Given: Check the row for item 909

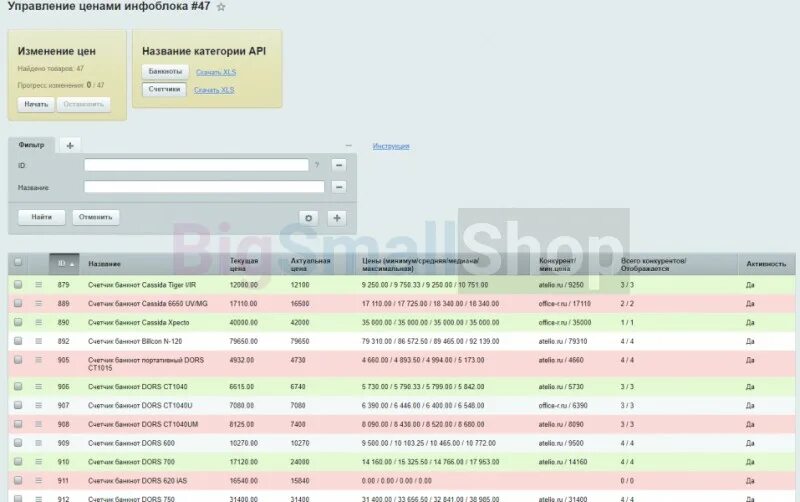Looking at the screenshot, I should [18, 443].
